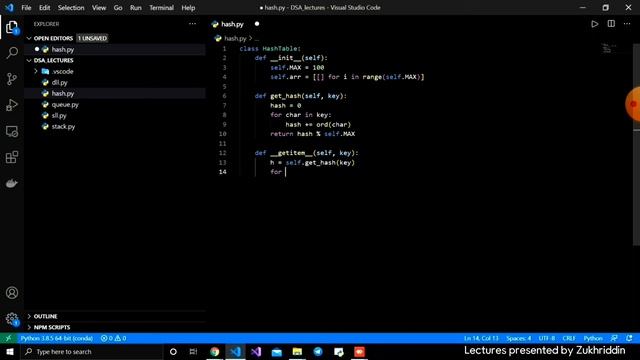Select hash.py under Open Editors
The width and height of the screenshot is (640, 360).
pos(63,49)
